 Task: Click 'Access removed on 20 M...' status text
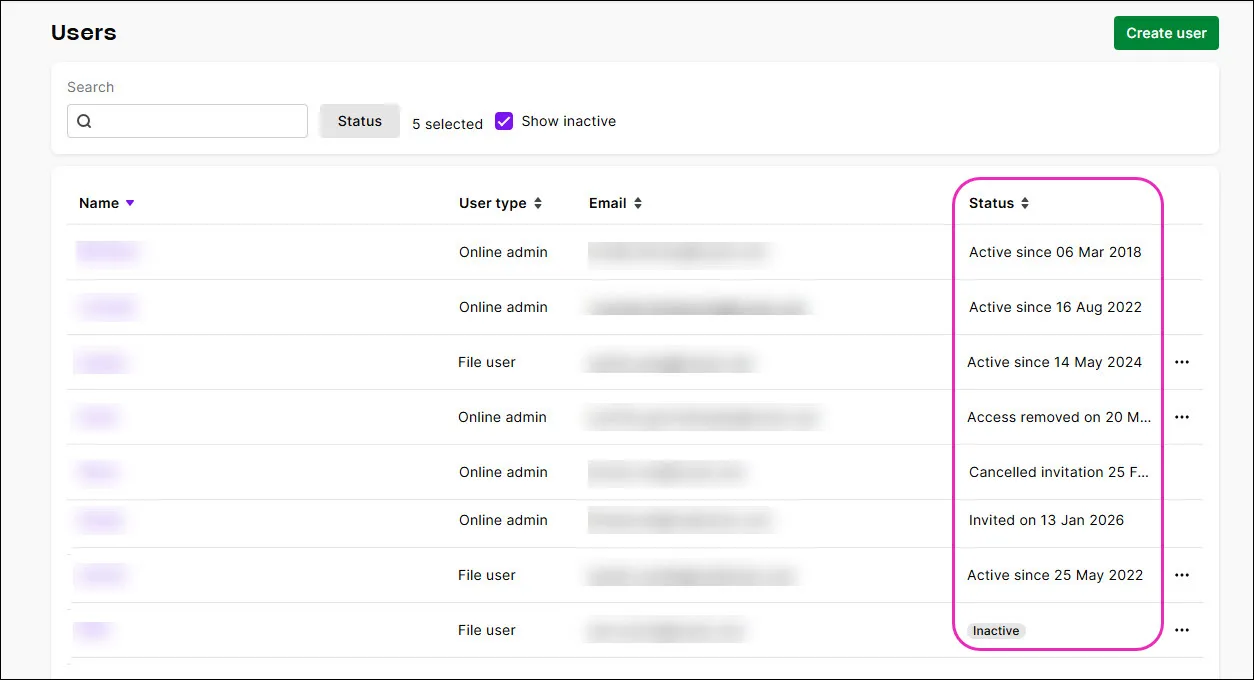1059,417
